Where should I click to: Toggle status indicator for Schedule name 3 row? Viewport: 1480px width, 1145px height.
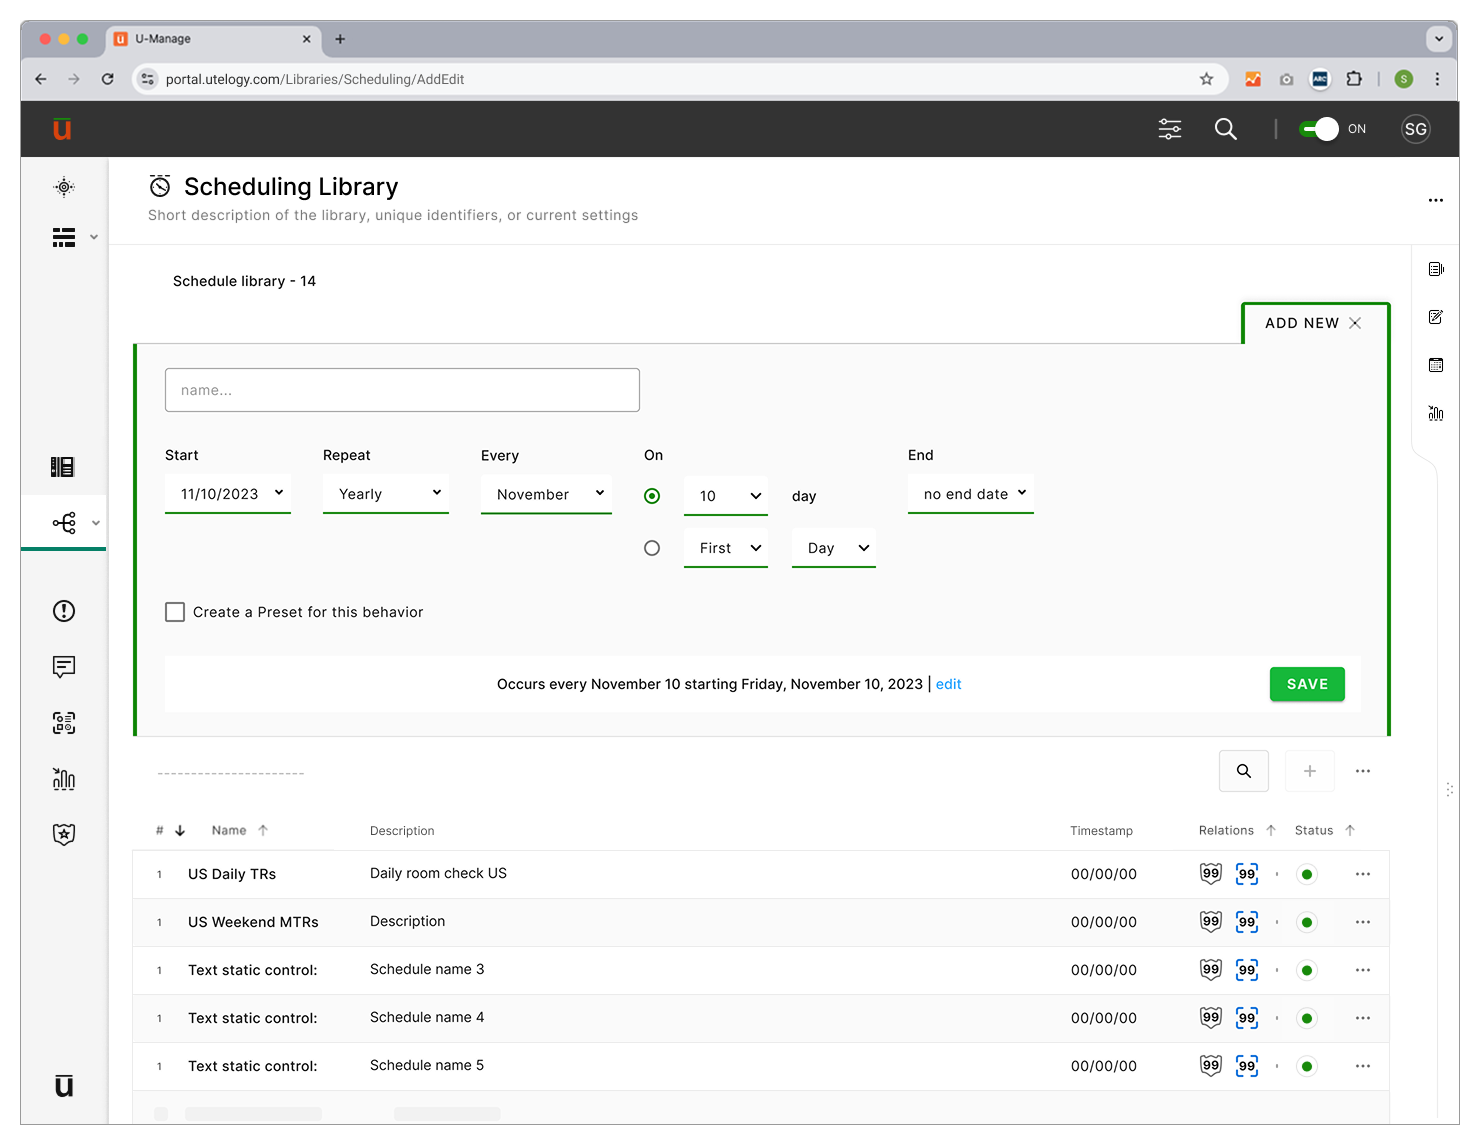tap(1307, 970)
